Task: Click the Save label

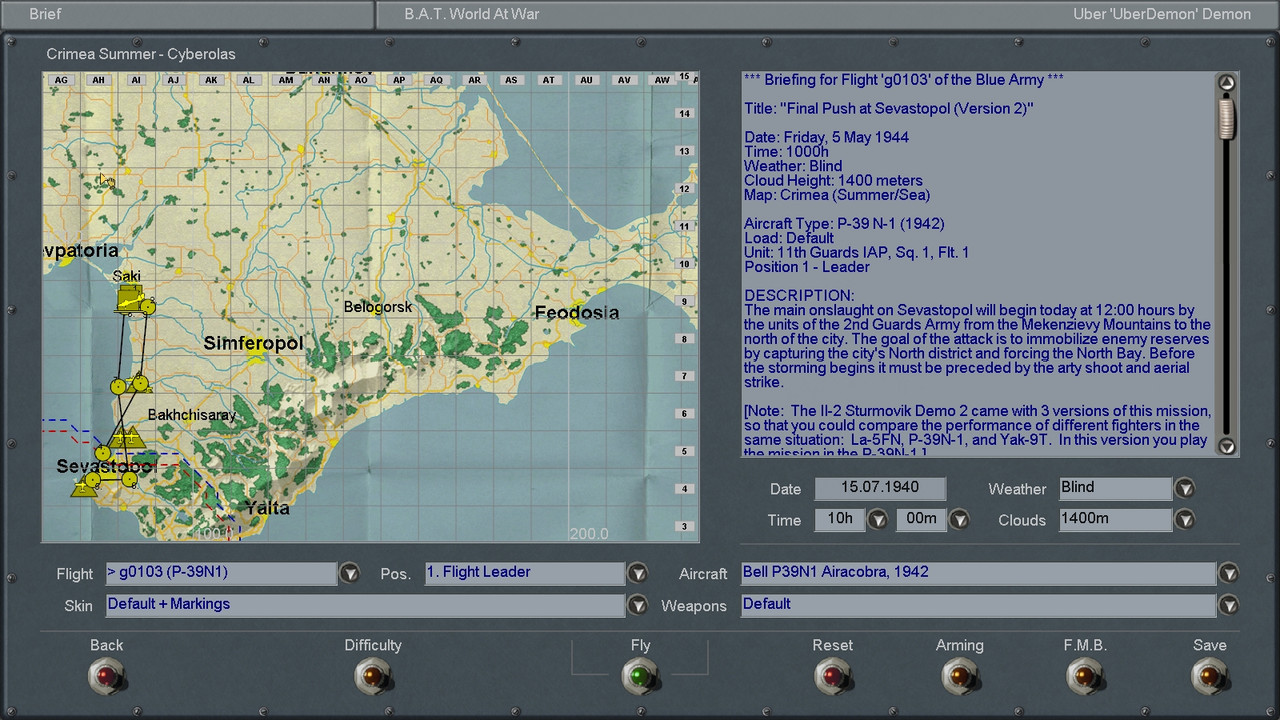Action: coord(1209,645)
